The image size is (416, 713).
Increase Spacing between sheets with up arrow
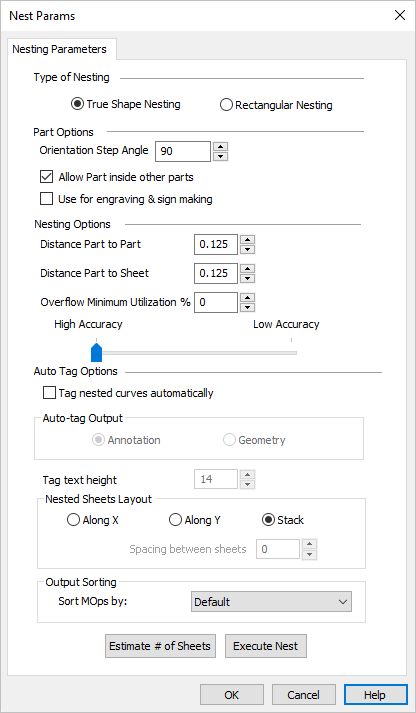(309, 544)
